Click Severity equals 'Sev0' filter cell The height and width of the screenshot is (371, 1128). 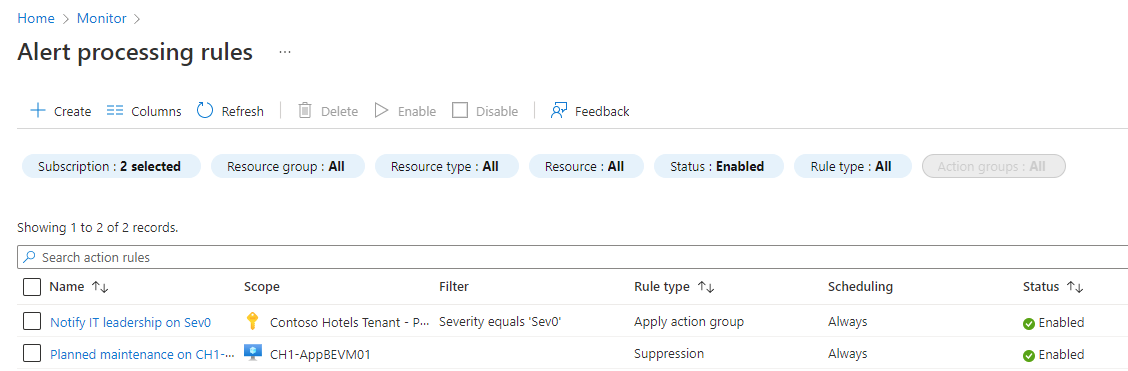500,323
